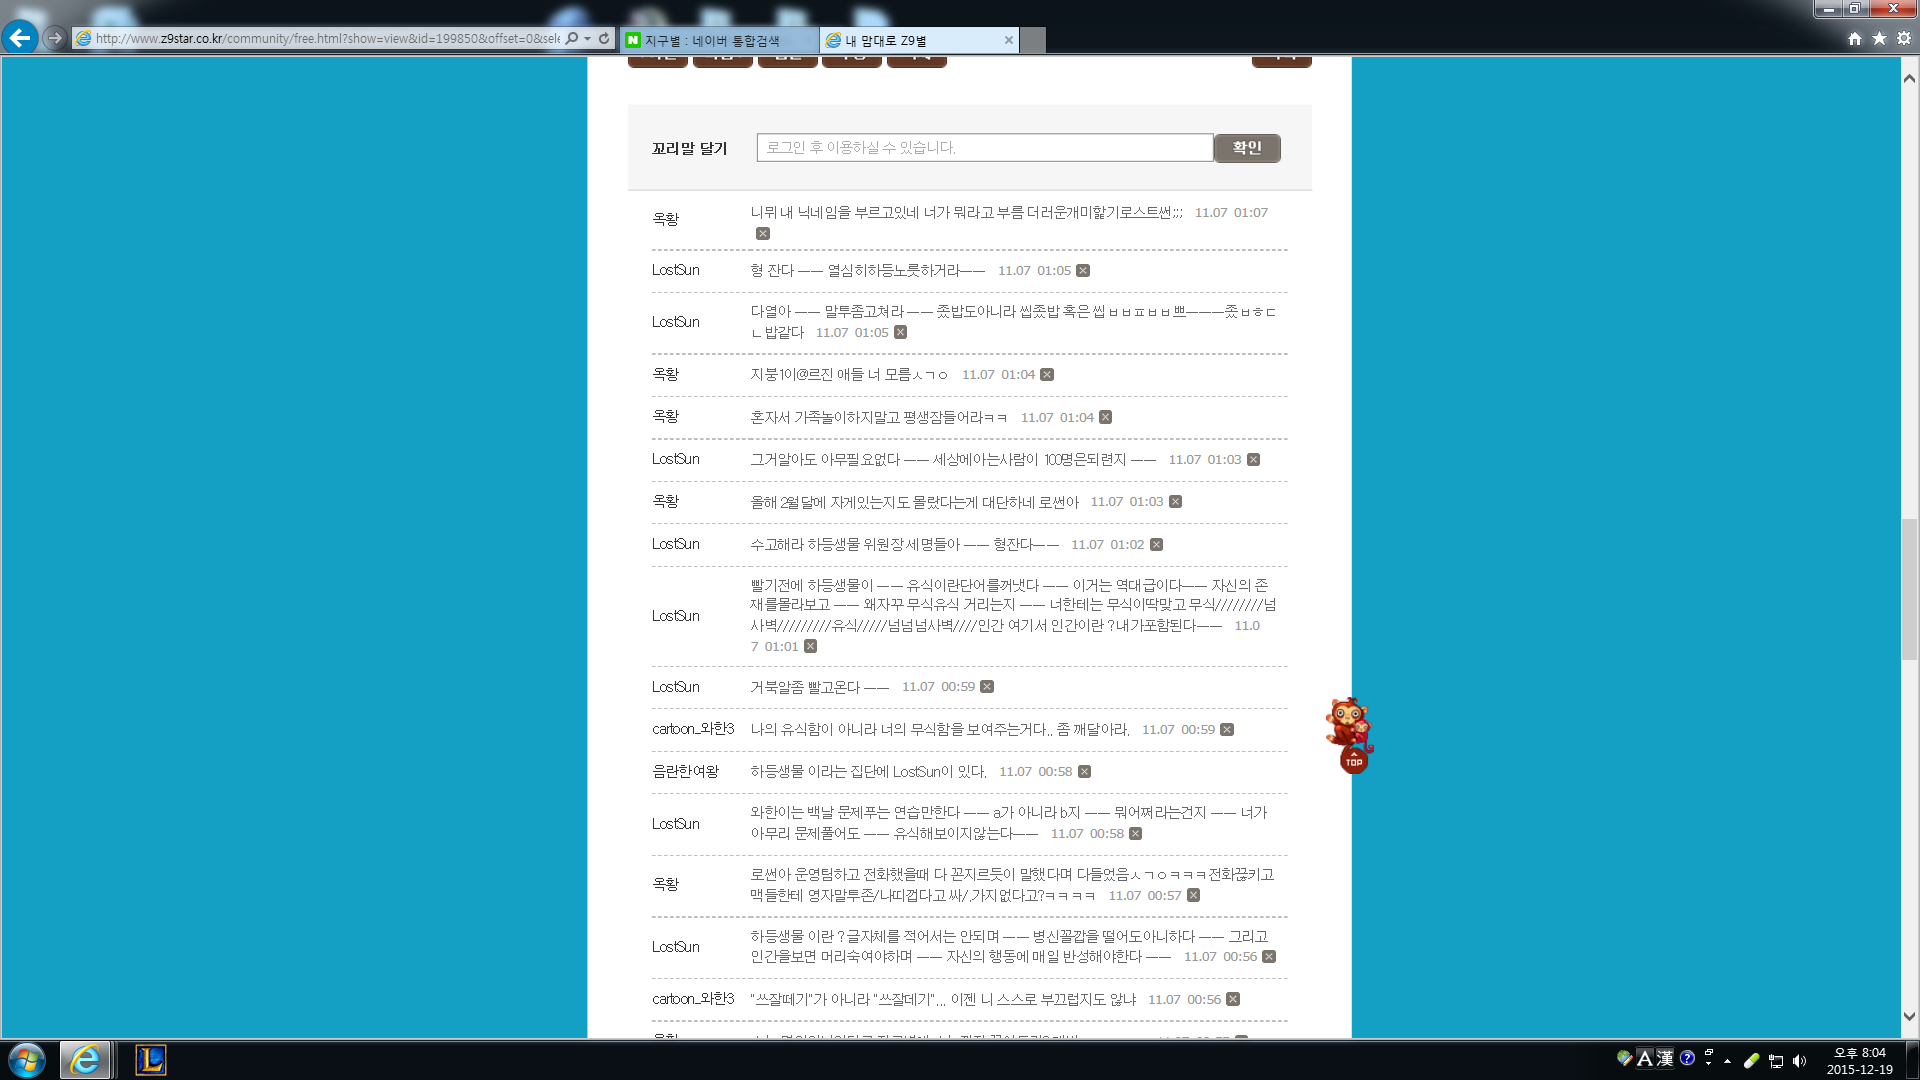1920x1080 pixels.
Task: Open the Home icon in the browser toolbar
Action: (1855, 39)
